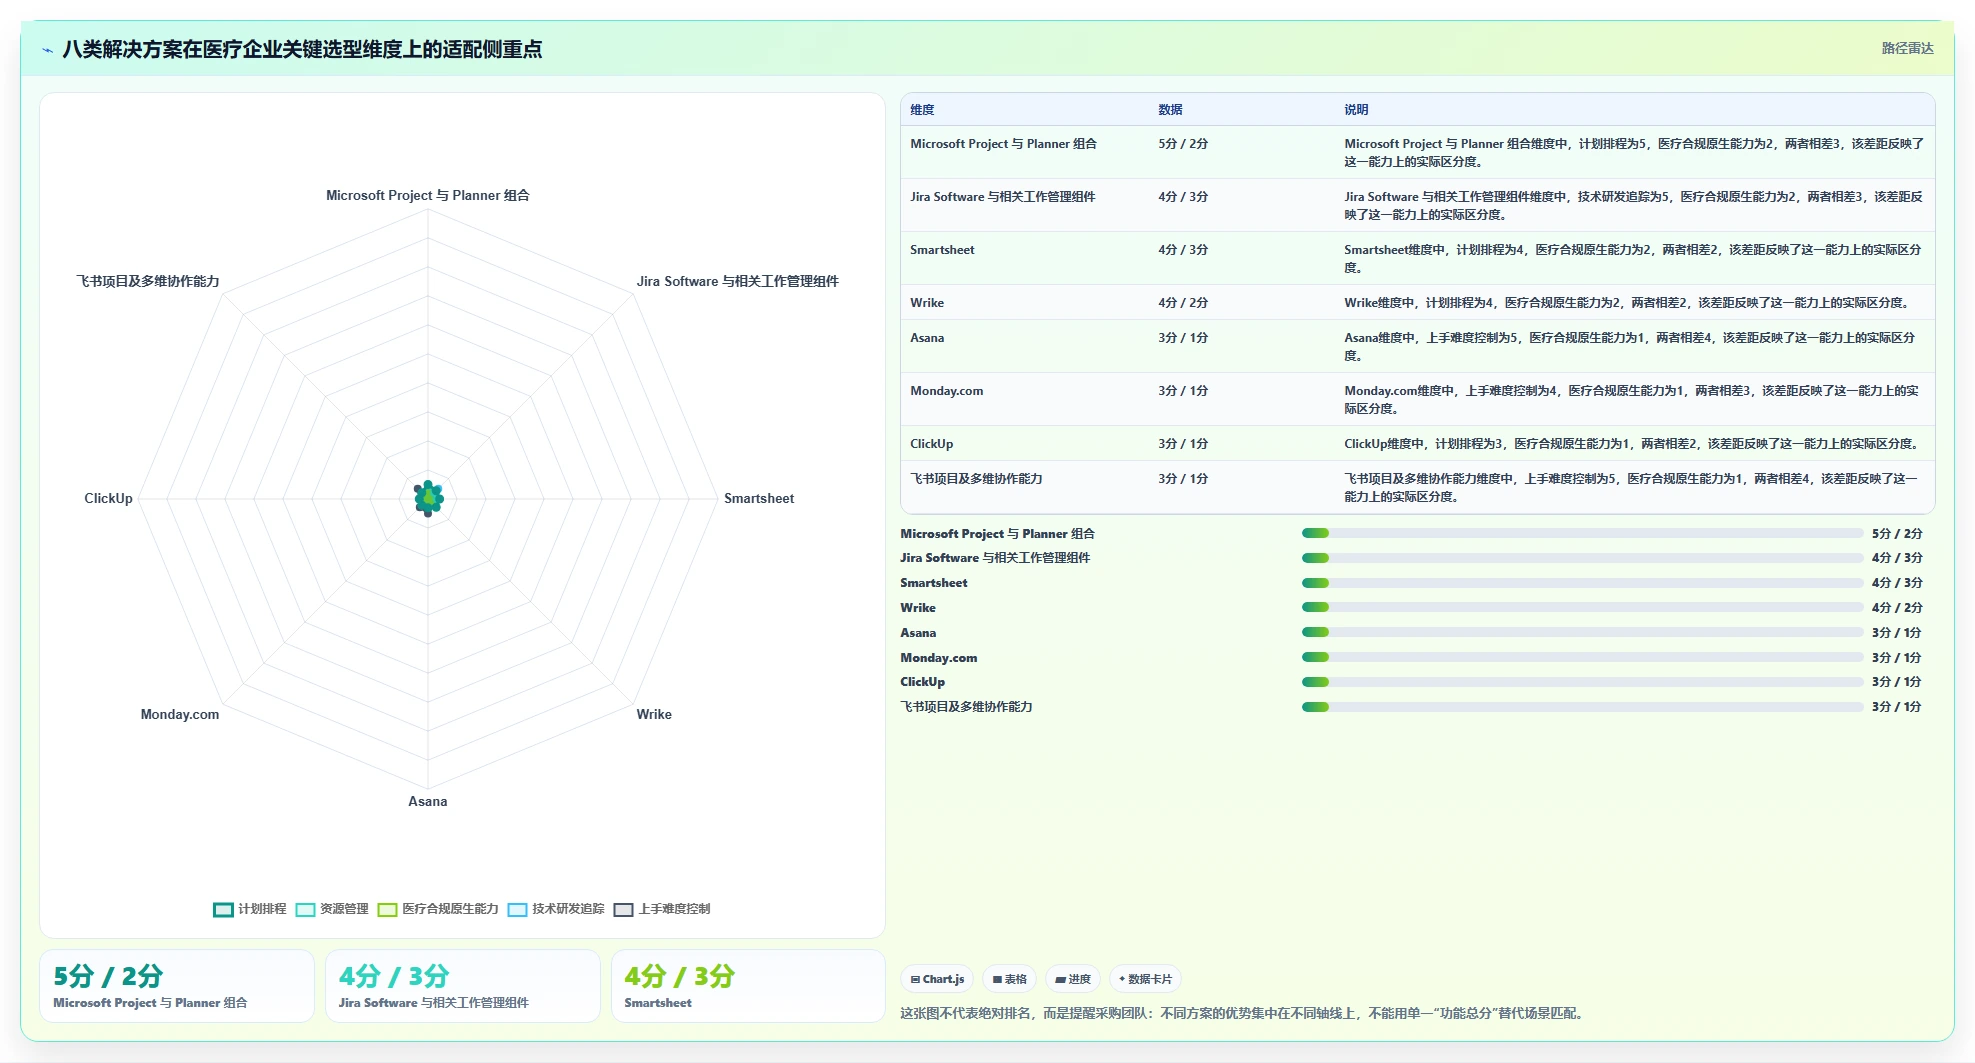Click the ClickUp cell in the table
The image size is (1975, 1063).
(x=931, y=444)
